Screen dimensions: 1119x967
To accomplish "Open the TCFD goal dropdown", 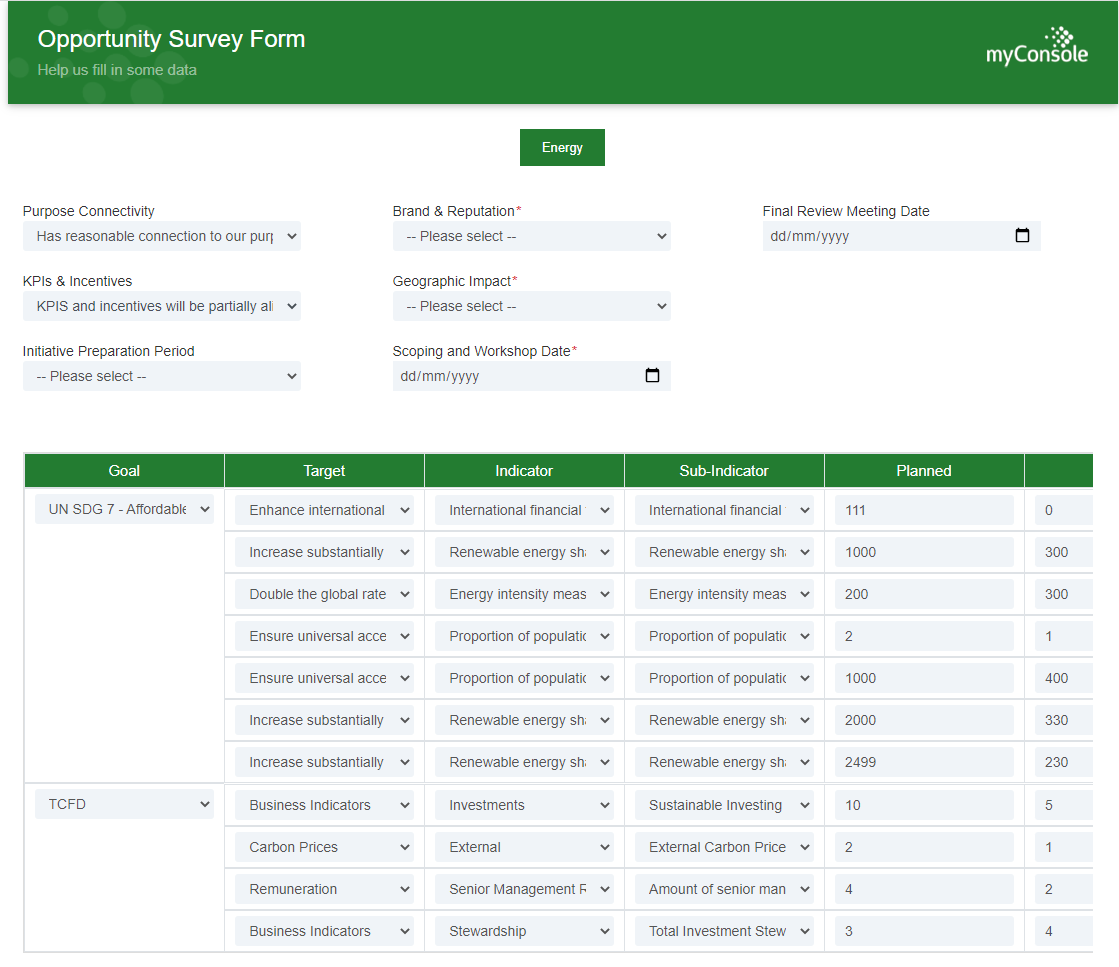I will click(124, 804).
